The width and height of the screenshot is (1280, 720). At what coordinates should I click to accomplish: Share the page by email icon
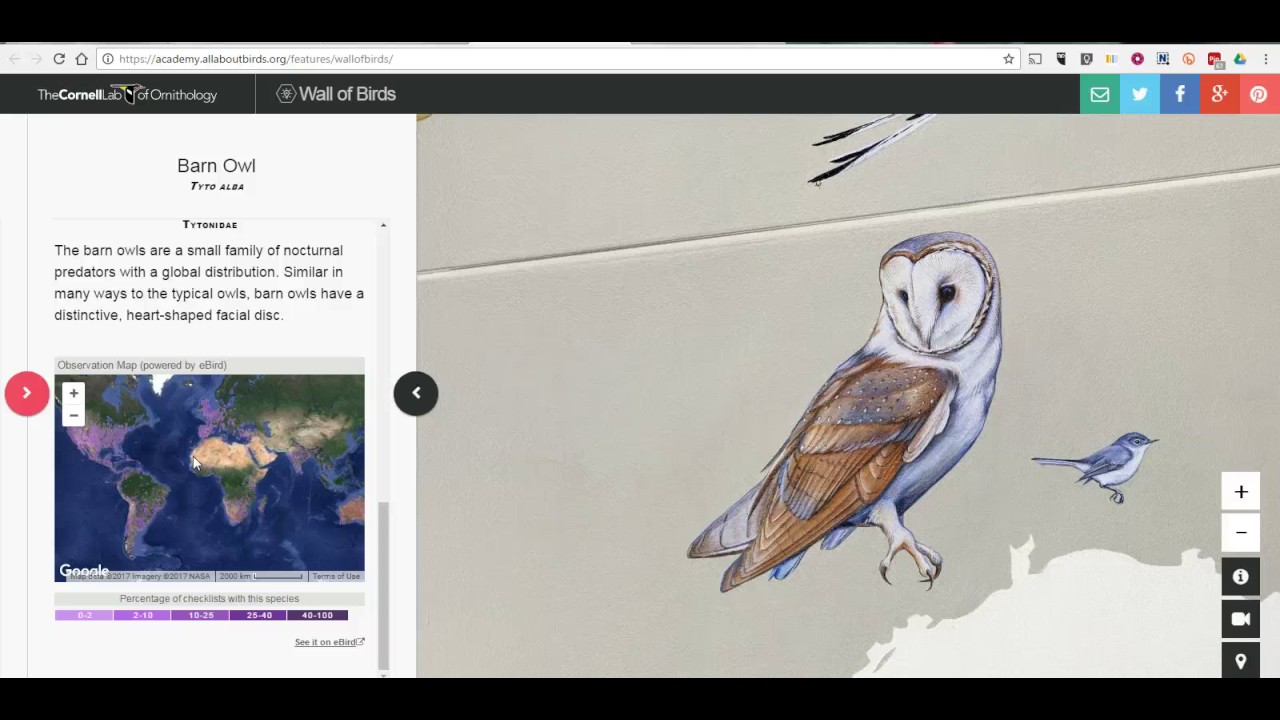pyautogui.click(x=1100, y=94)
